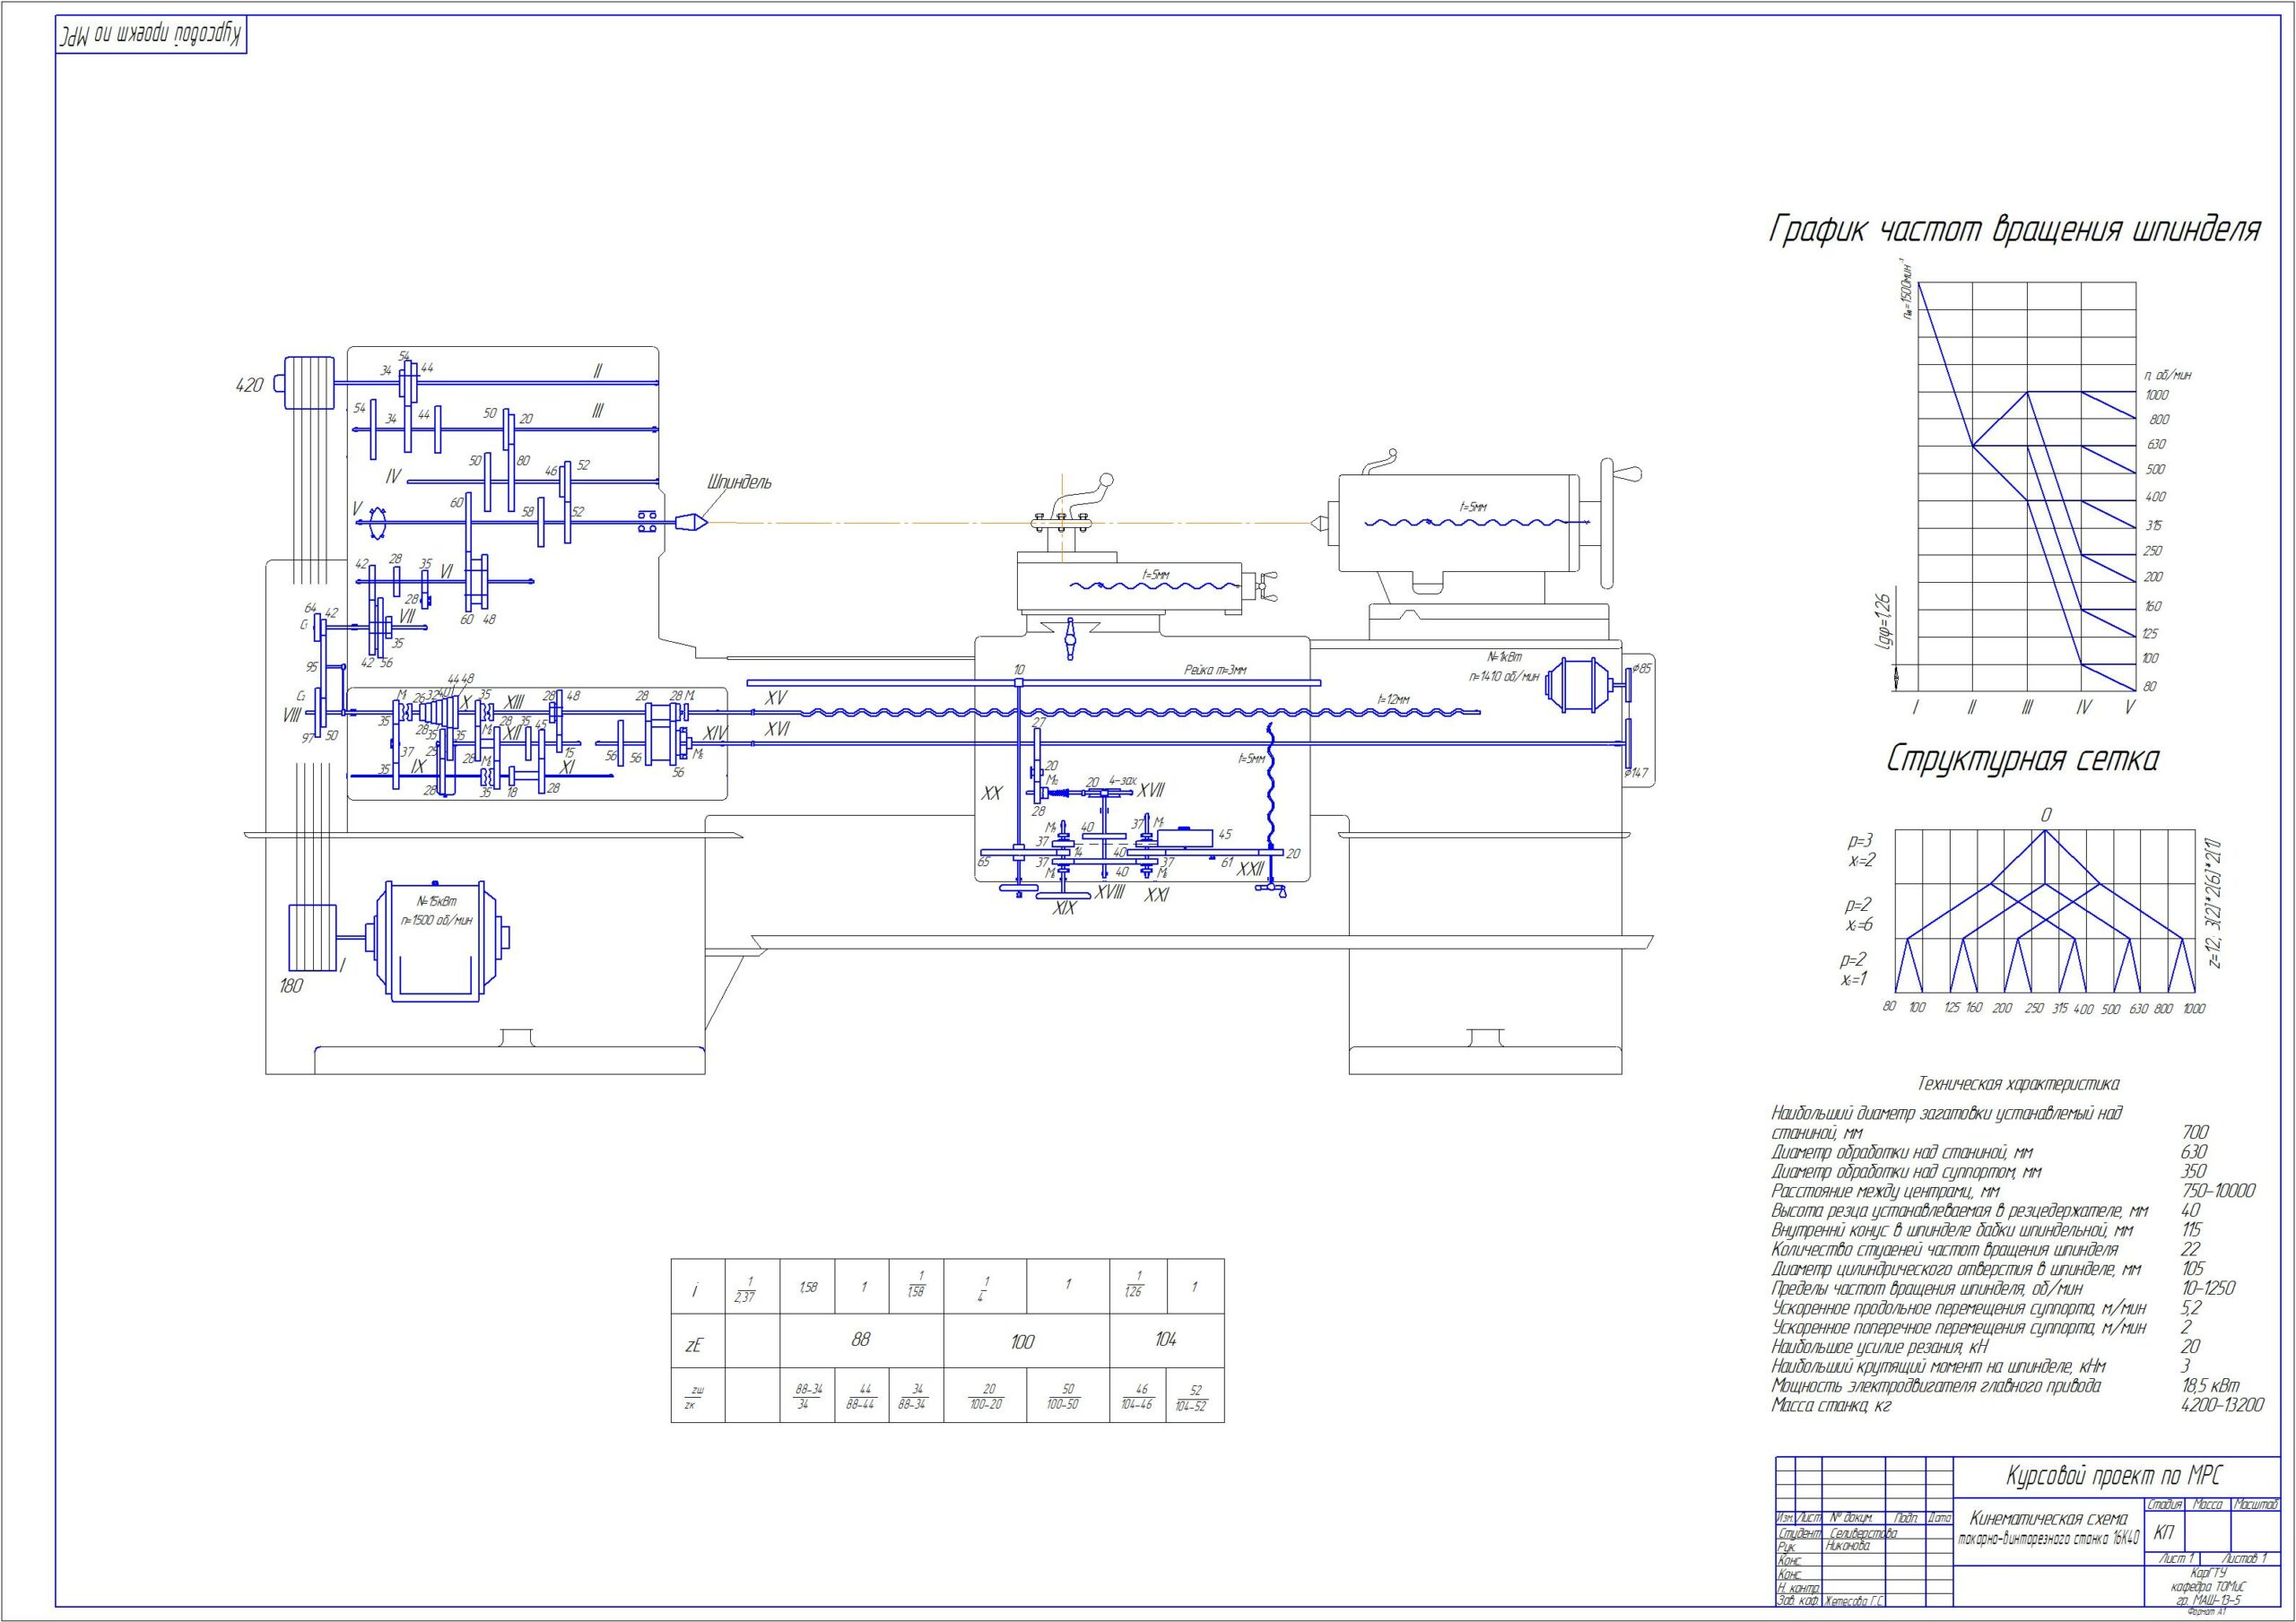Select the "z=12; 3[2]*2[6]*2[1]" vertical formula
Image resolution: width=2296 pixels, height=1622 pixels.
(x=2215, y=903)
